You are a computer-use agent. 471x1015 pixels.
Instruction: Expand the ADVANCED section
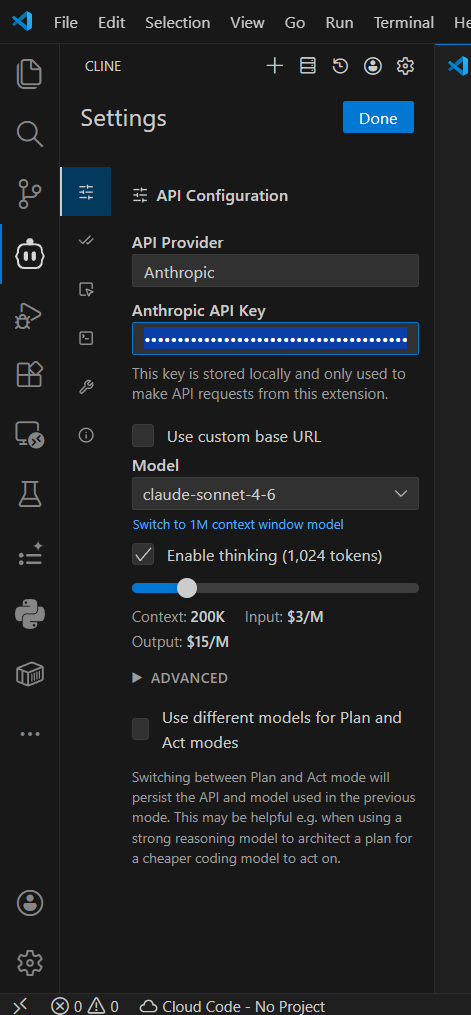pyautogui.click(x=180, y=678)
